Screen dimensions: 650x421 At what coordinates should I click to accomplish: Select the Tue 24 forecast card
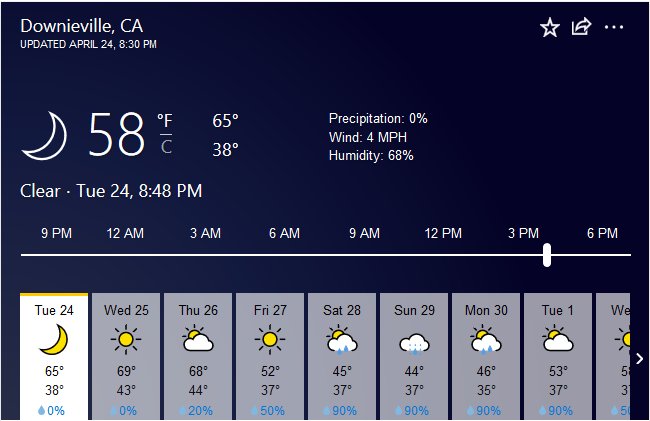(x=54, y=356)
